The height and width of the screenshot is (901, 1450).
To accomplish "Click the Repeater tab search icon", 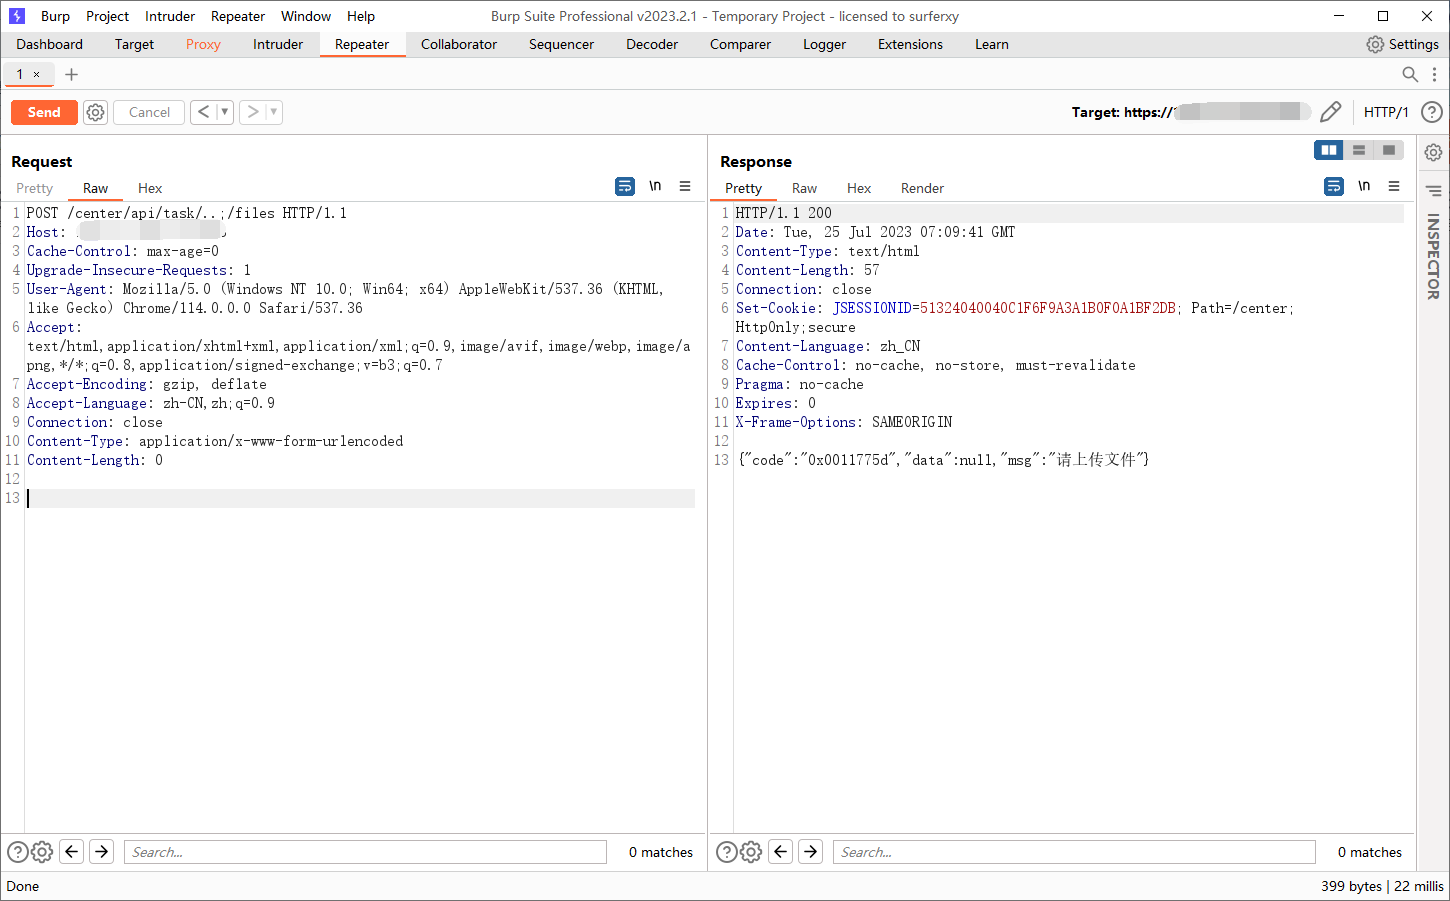I will [1410, 74].
